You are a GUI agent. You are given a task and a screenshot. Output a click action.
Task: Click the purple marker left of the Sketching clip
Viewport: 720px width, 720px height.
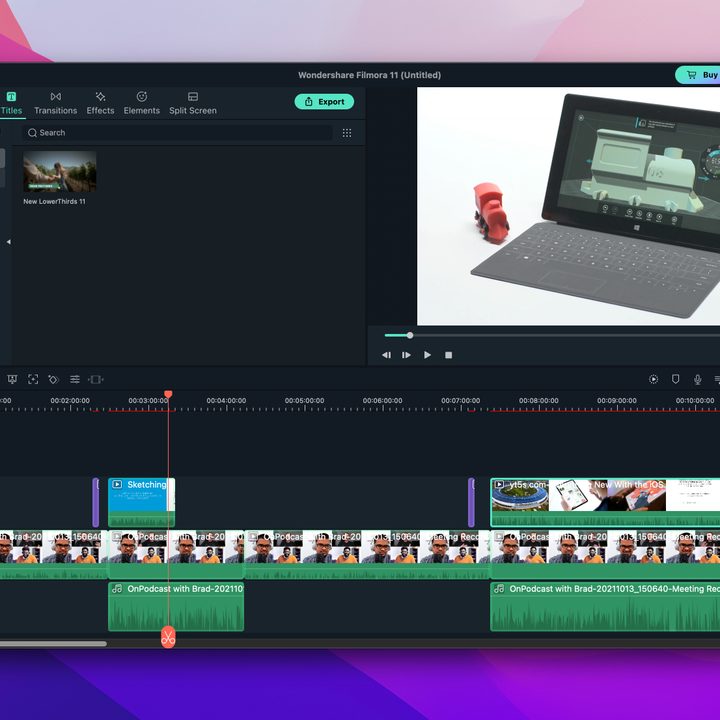point(96,502)
